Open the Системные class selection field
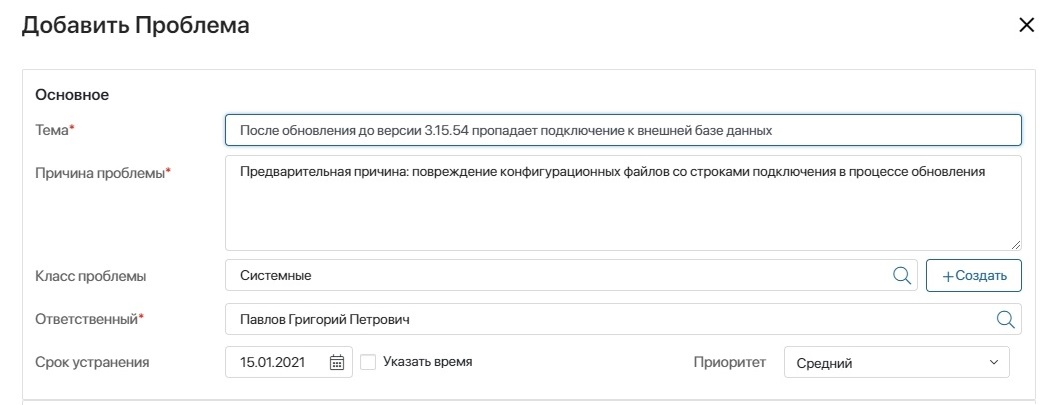The image size is (1040, 405). pyautogui.click(x=571, y=275)
